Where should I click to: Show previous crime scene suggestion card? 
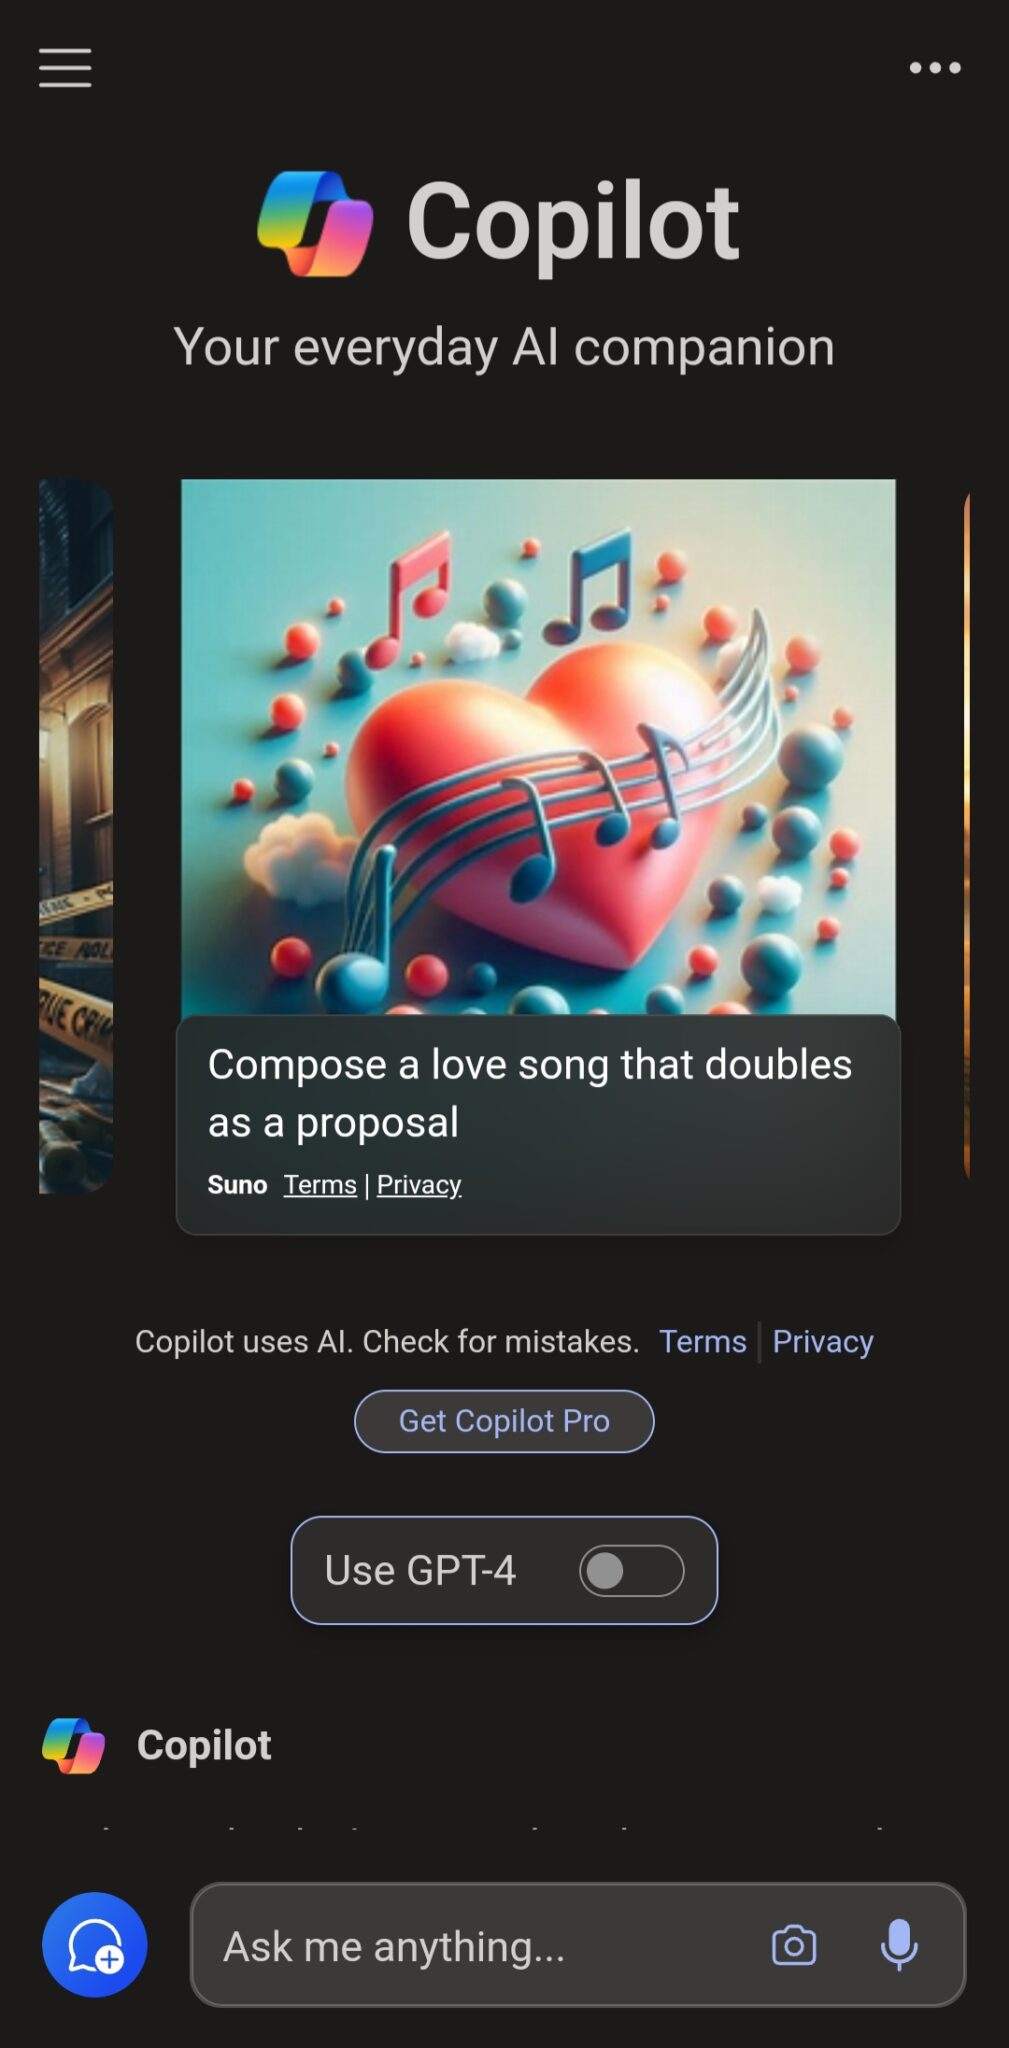(76, 836)
